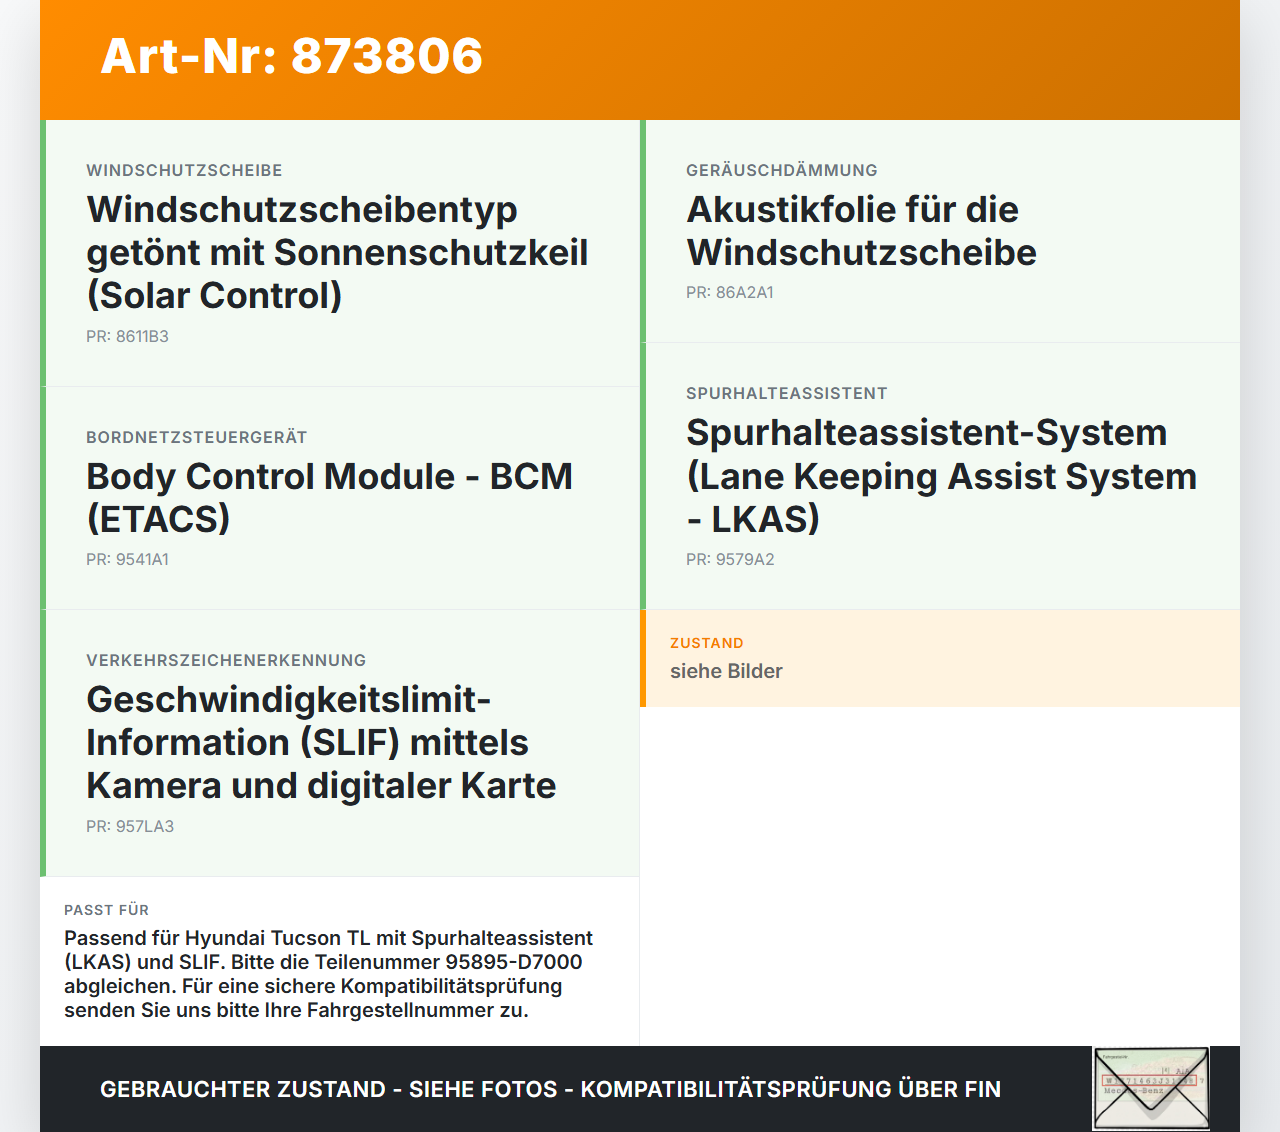
Task: Click the Body Control Module - BCM title
Action: [329, 498]
